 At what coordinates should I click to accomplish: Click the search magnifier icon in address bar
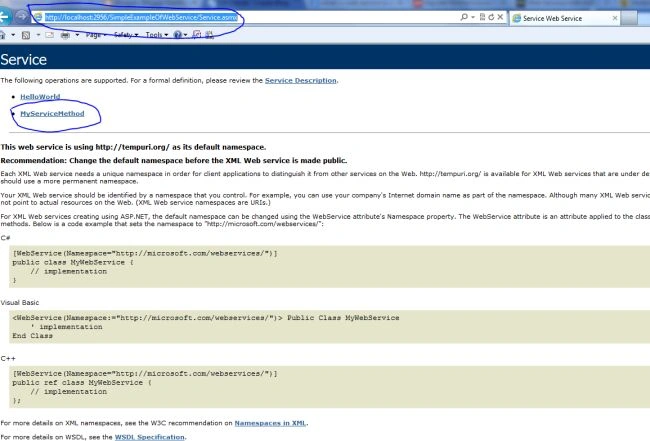[x=464, y=17]
